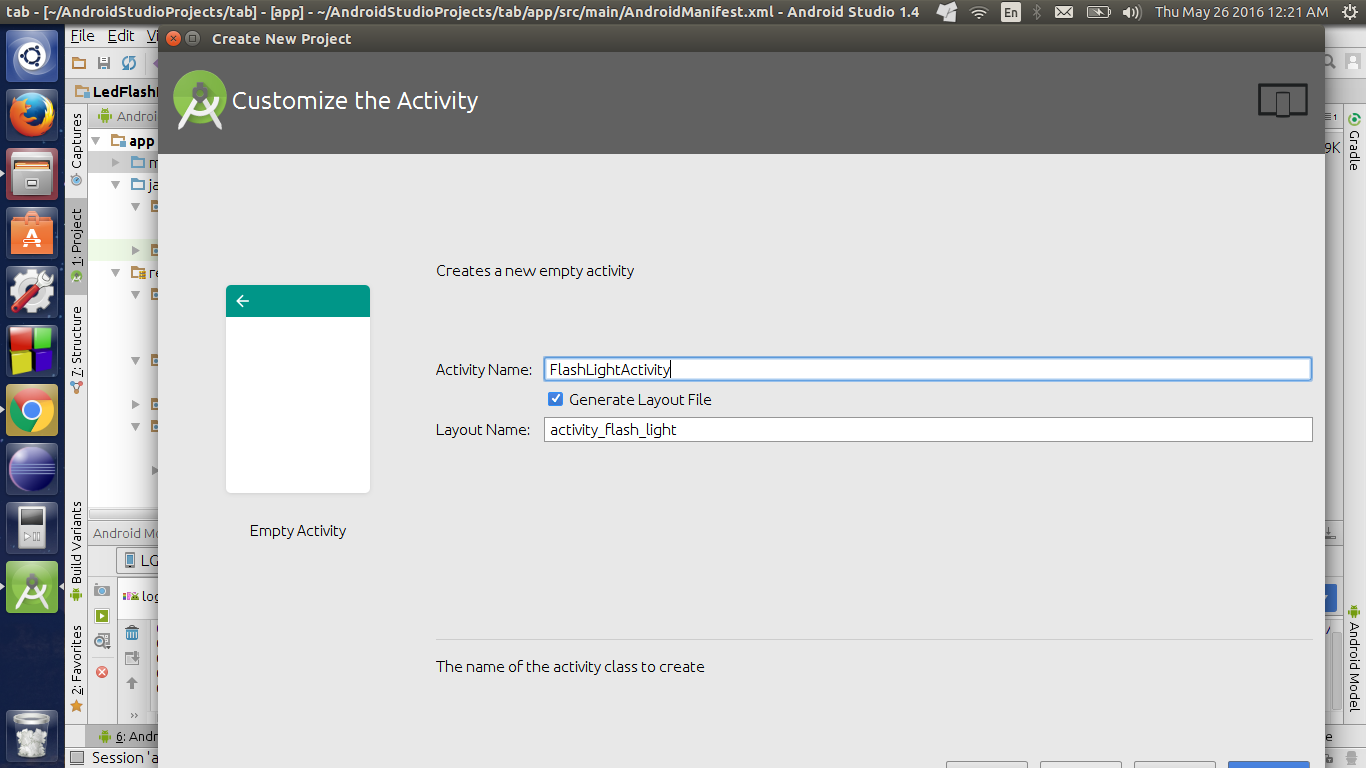Open Firefox from the Ubuntu dock

pos(32,115)
